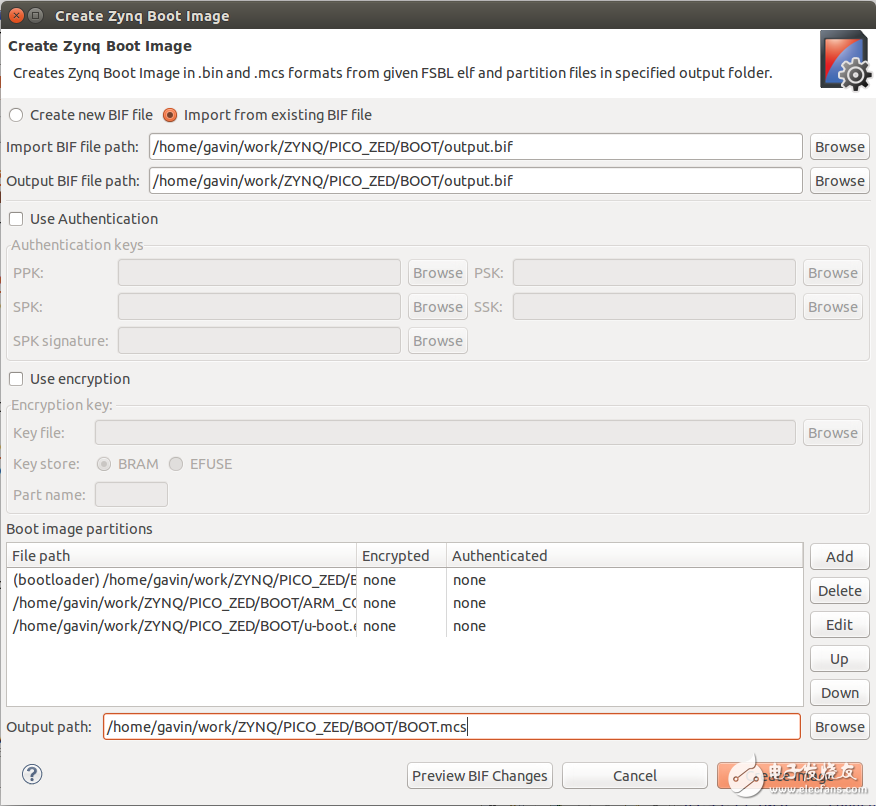Move partition Up in the list
The width and height of the screenshot is (876, 806).
pos(839,659)
